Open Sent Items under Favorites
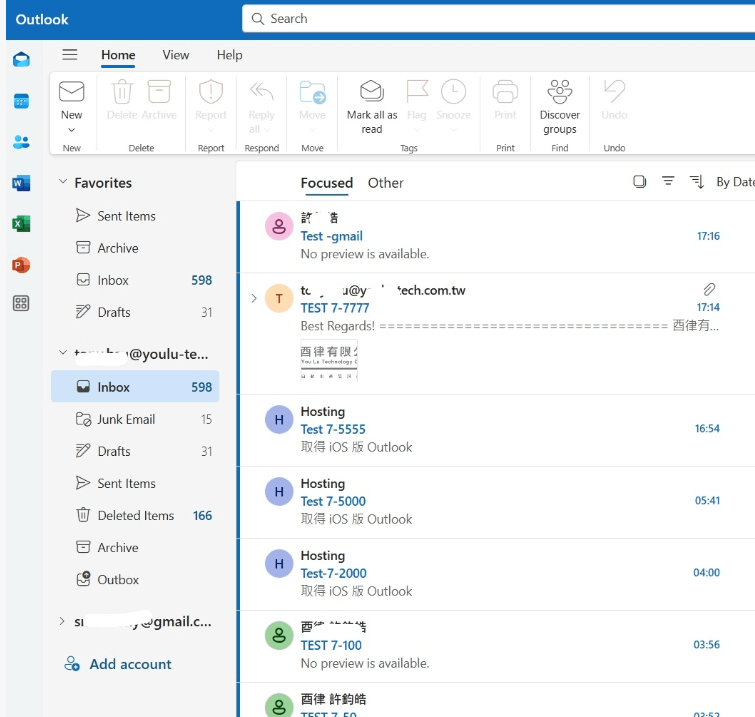The height and width of the screenshot is (717, 755). [x=135, y=216]
